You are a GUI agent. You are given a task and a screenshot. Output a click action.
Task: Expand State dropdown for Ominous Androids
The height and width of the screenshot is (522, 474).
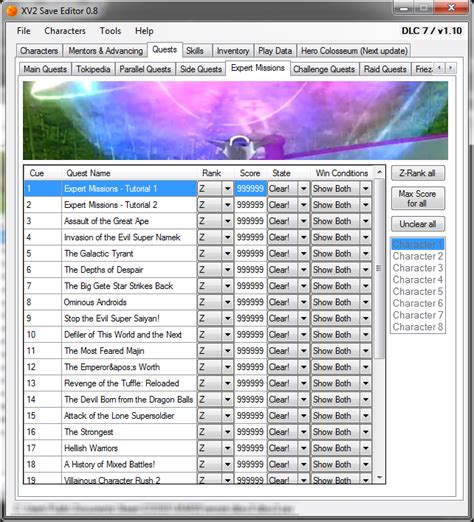point(304,302)
